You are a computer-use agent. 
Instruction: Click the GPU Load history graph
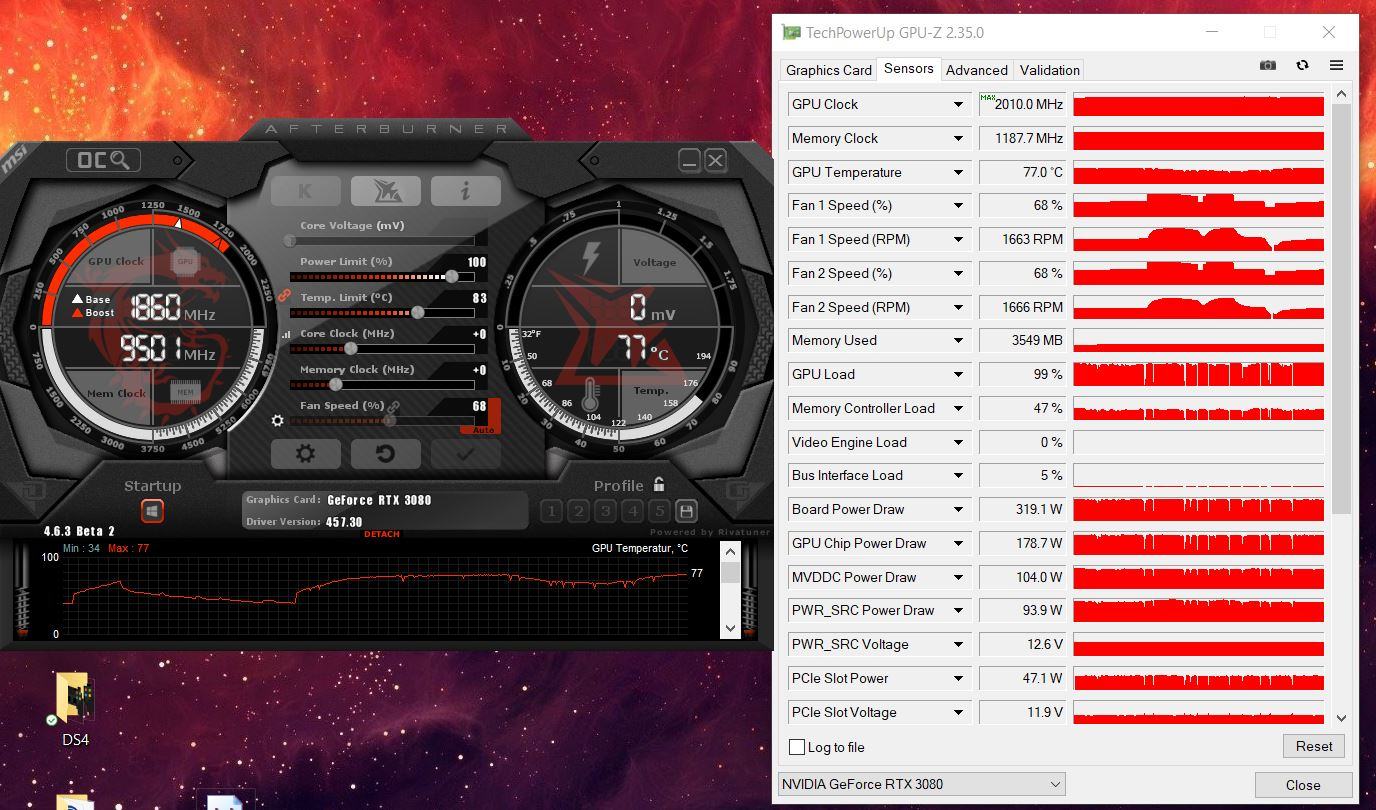[x=1198, y=374]
